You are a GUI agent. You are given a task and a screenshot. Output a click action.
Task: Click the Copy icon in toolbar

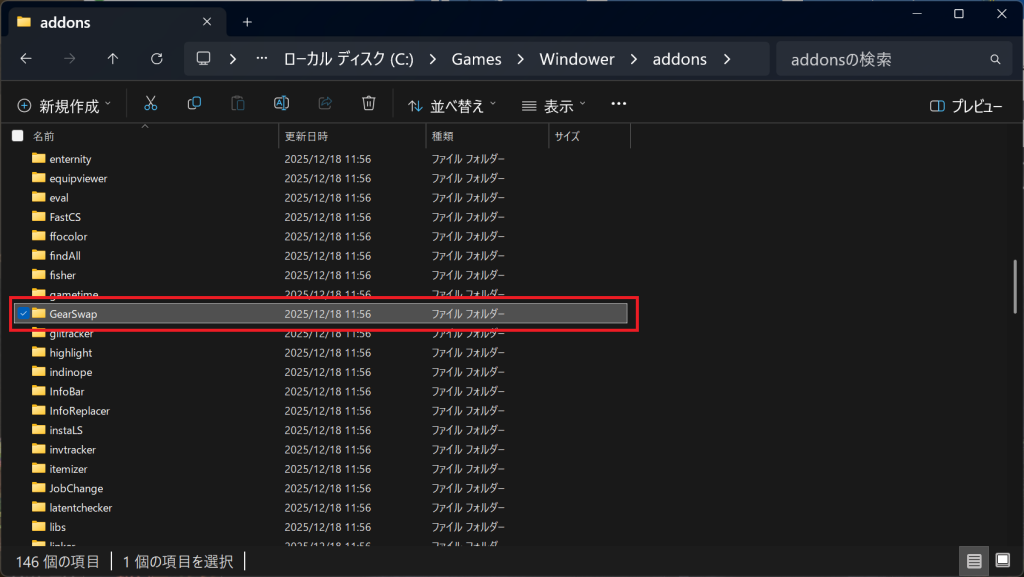194,104
